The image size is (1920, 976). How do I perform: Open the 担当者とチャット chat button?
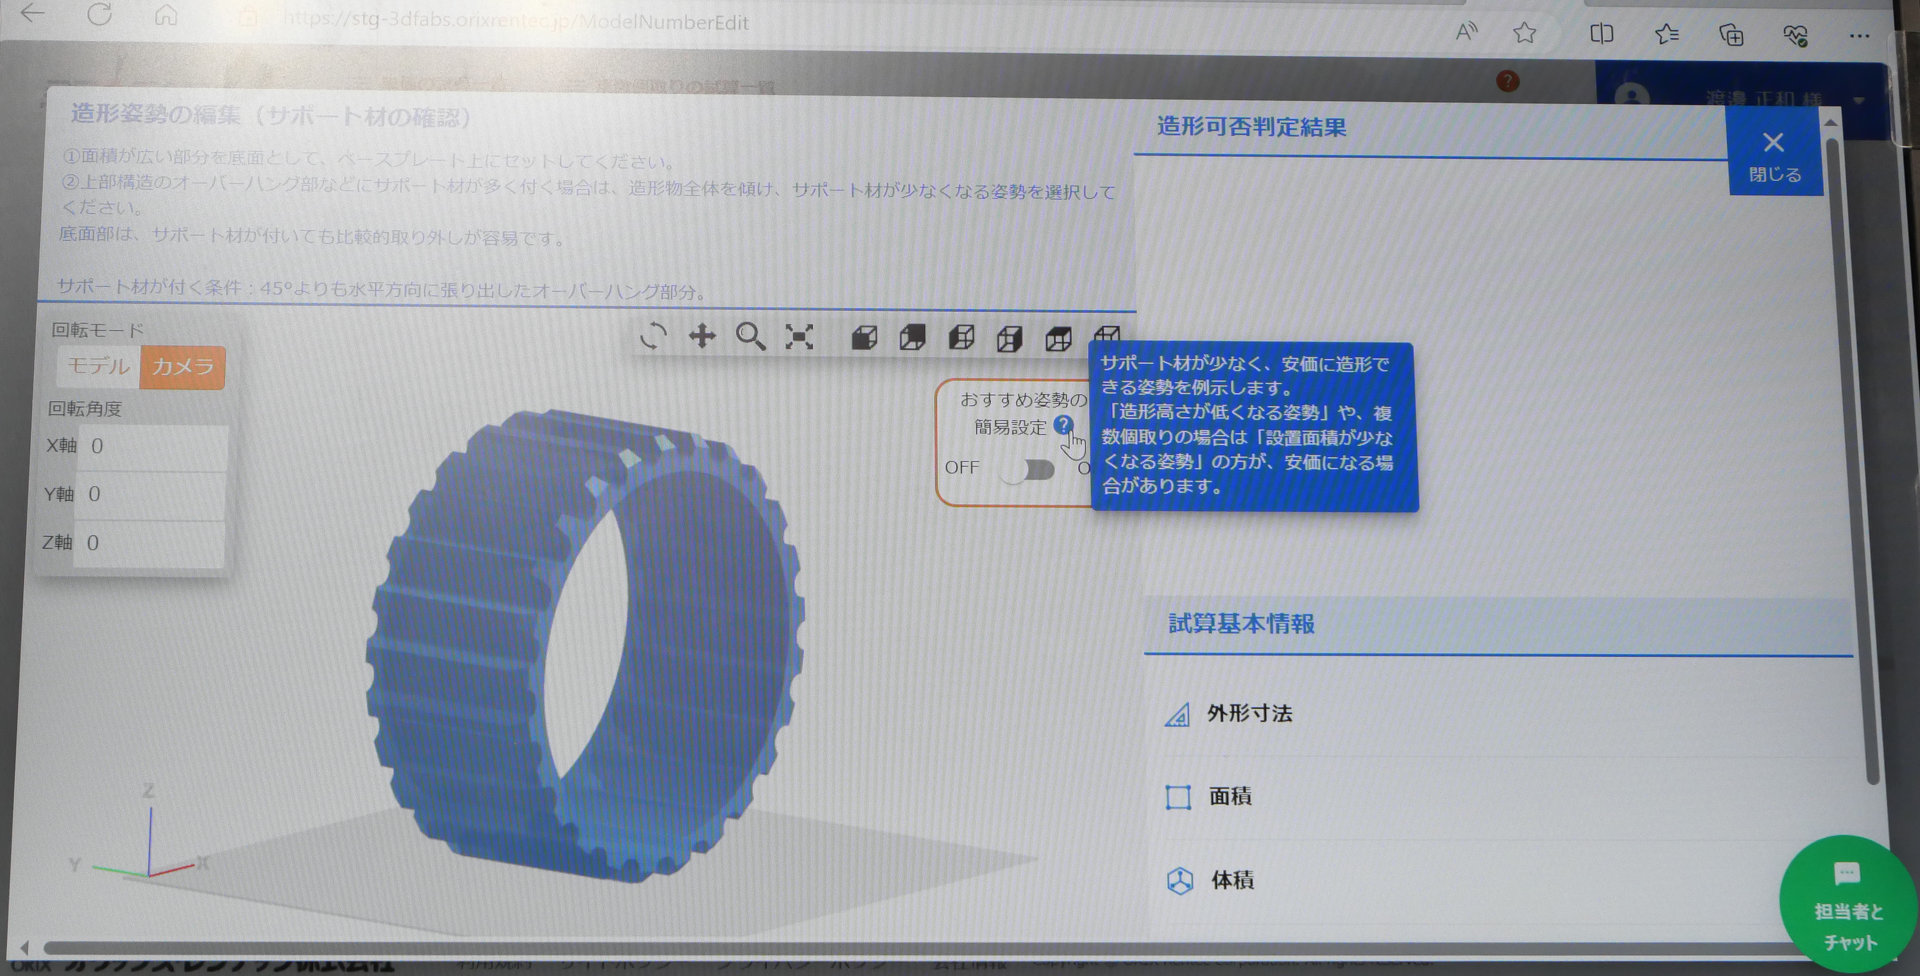(x=1847, y=905)
